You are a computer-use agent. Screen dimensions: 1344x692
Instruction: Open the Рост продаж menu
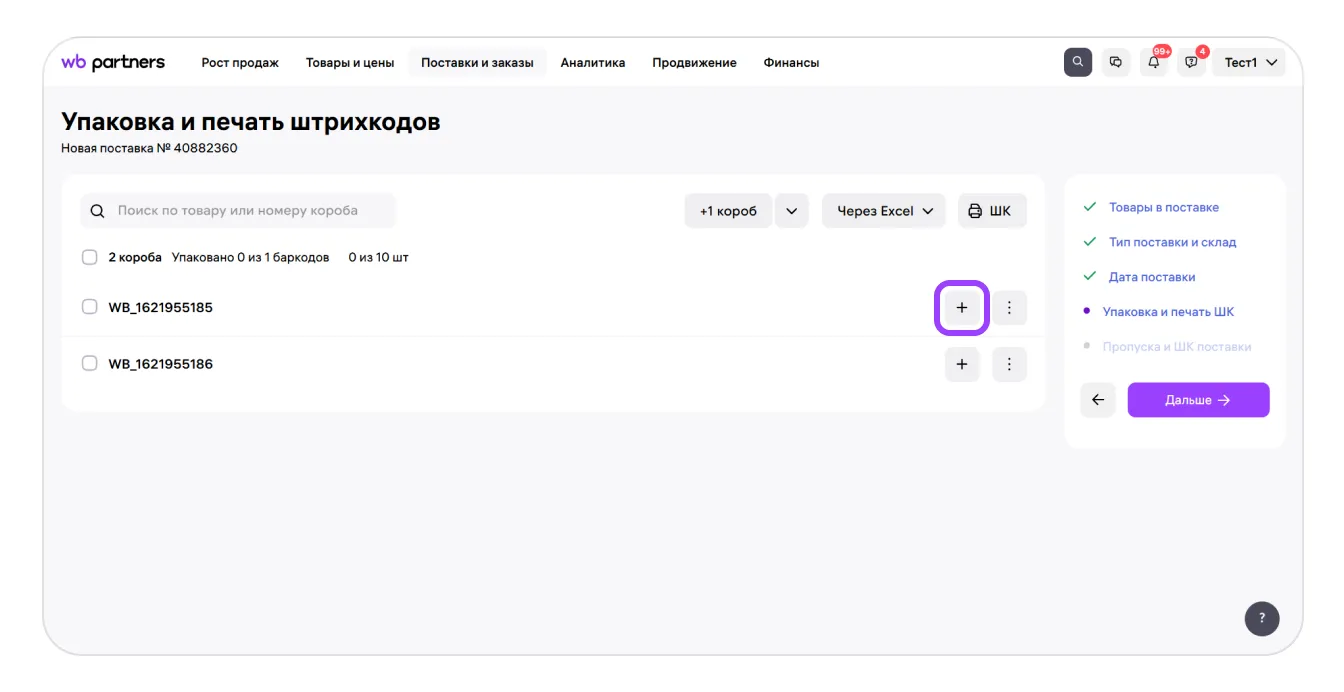[x=240, y=62]
